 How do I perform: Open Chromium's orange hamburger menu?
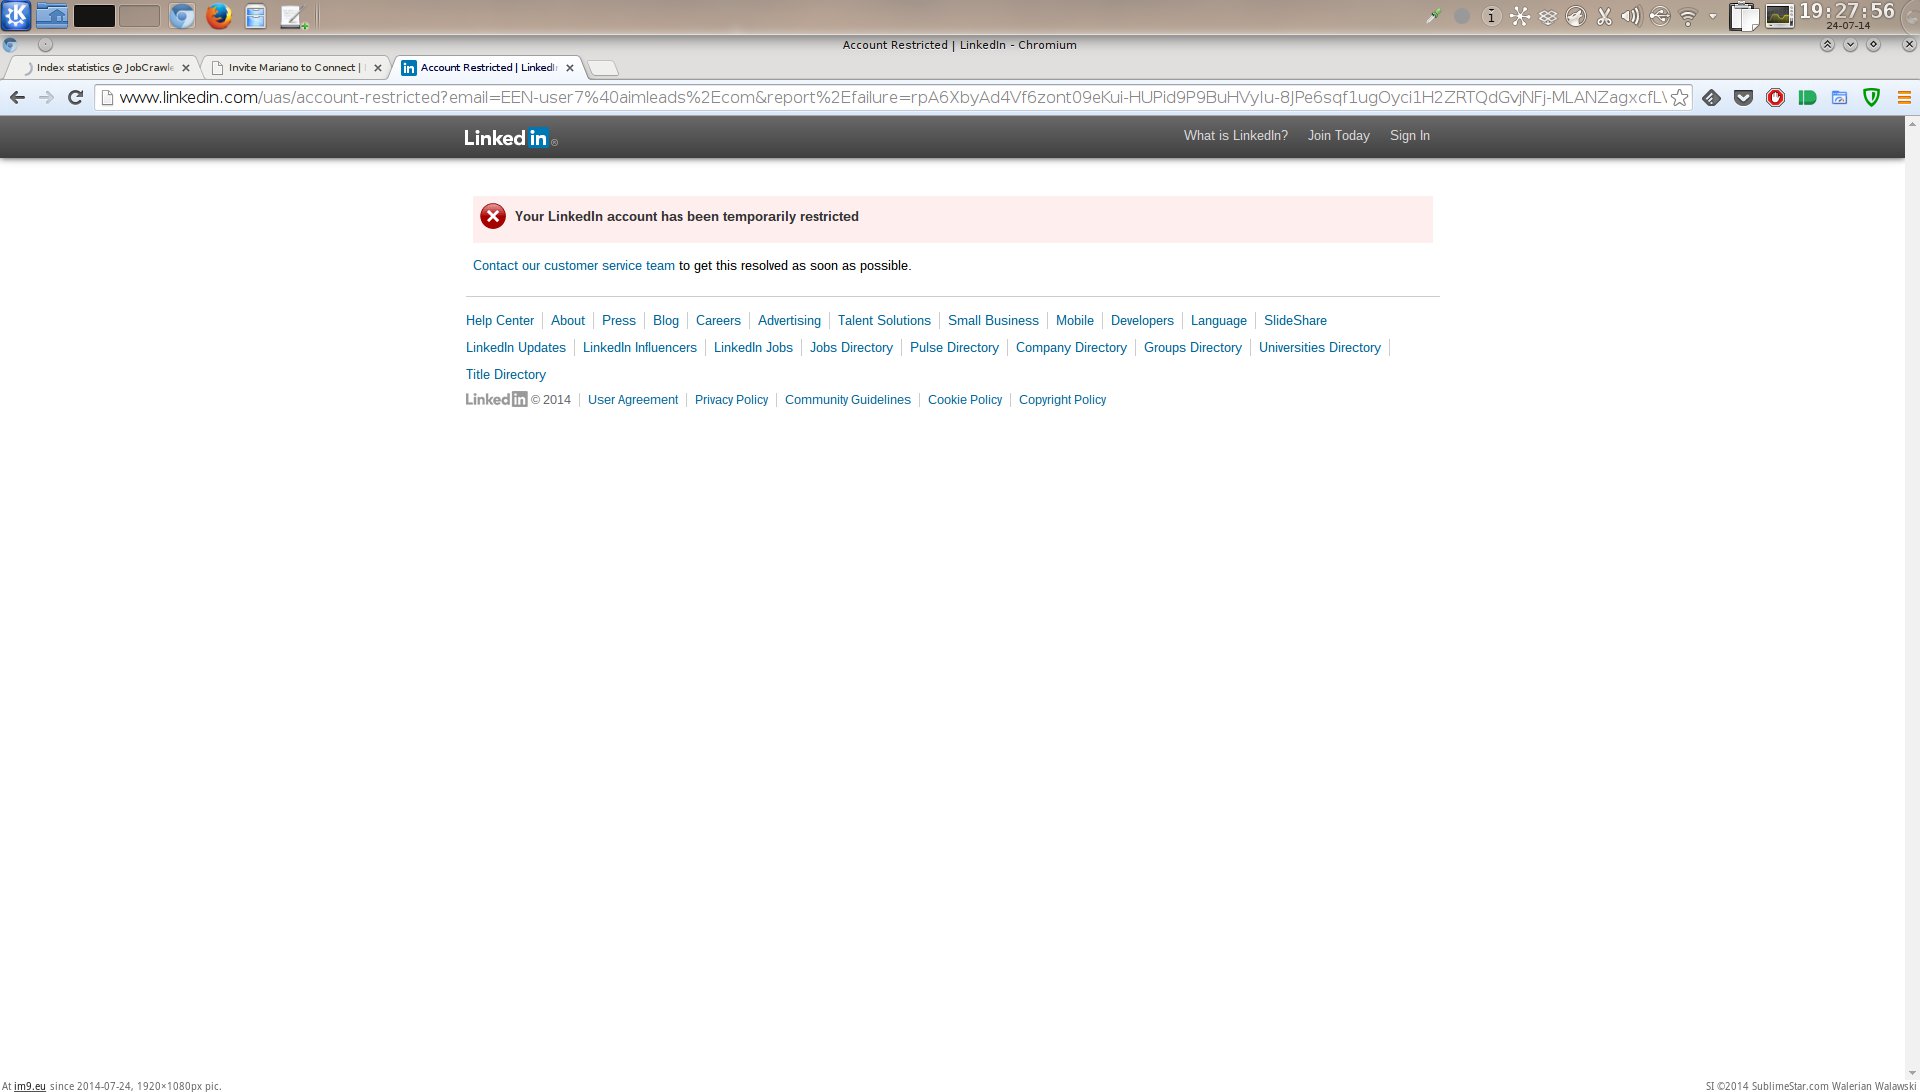(1904, 97)
